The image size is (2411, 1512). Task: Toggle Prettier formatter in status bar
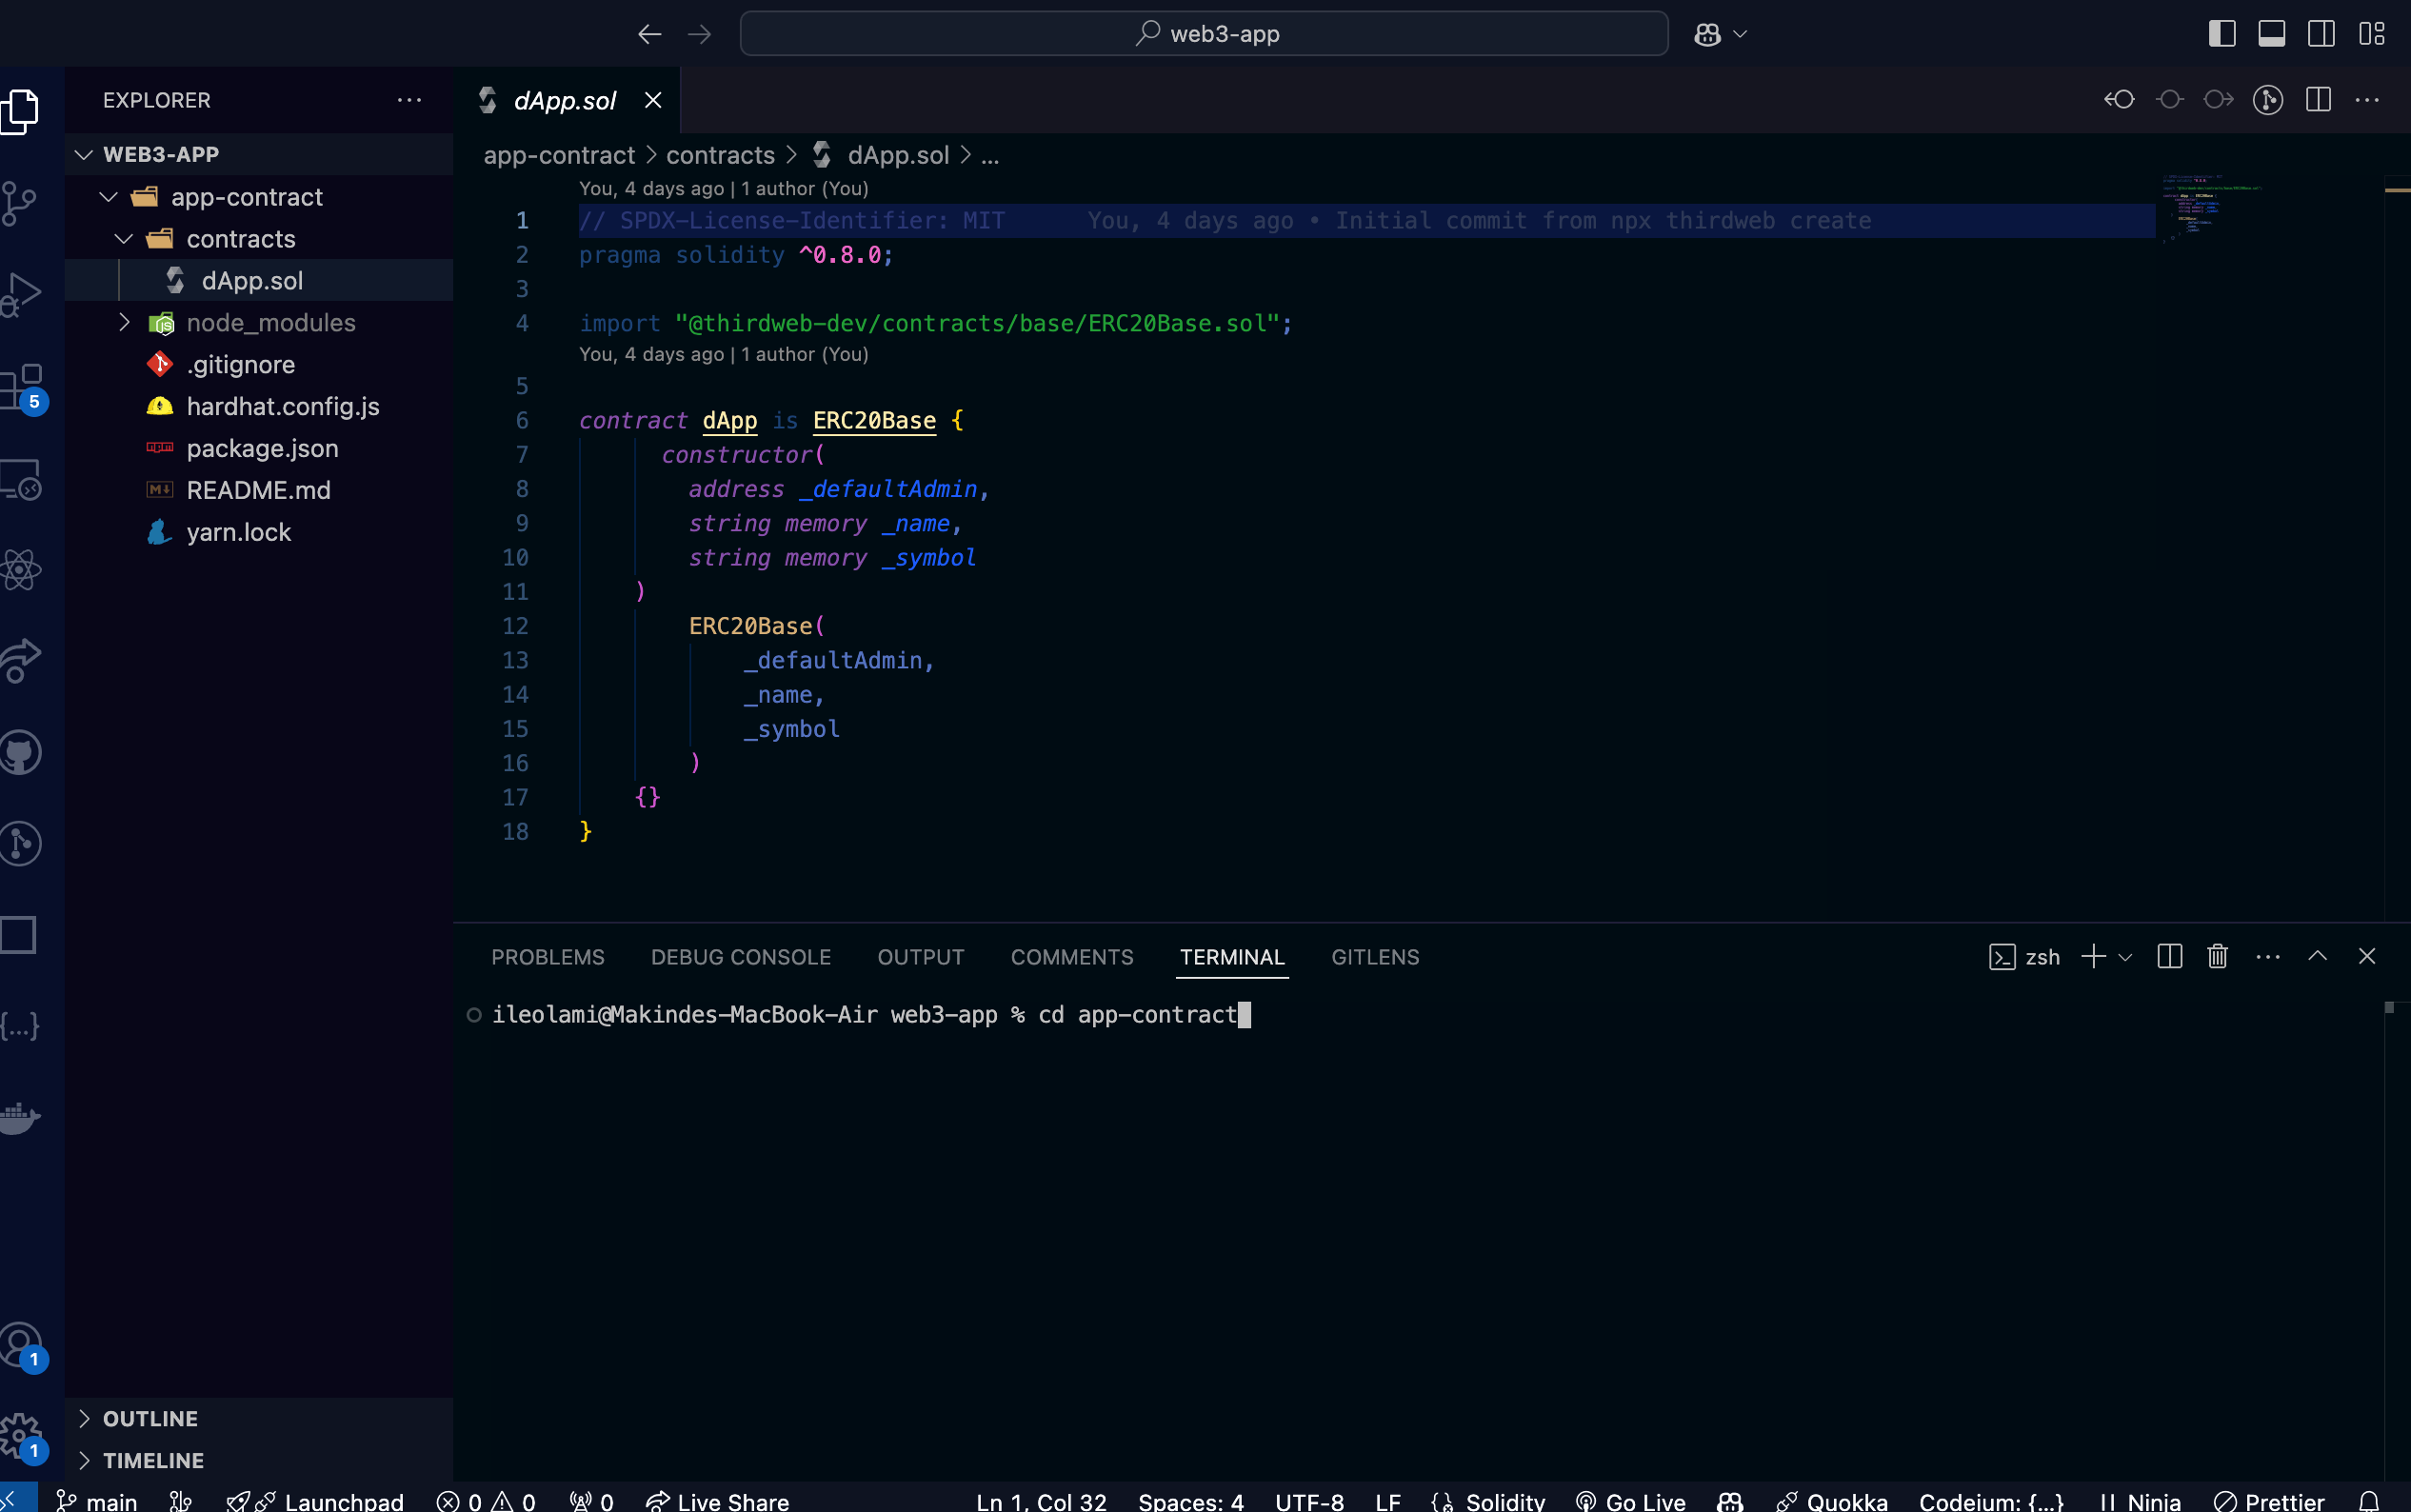[2269, 1501]
